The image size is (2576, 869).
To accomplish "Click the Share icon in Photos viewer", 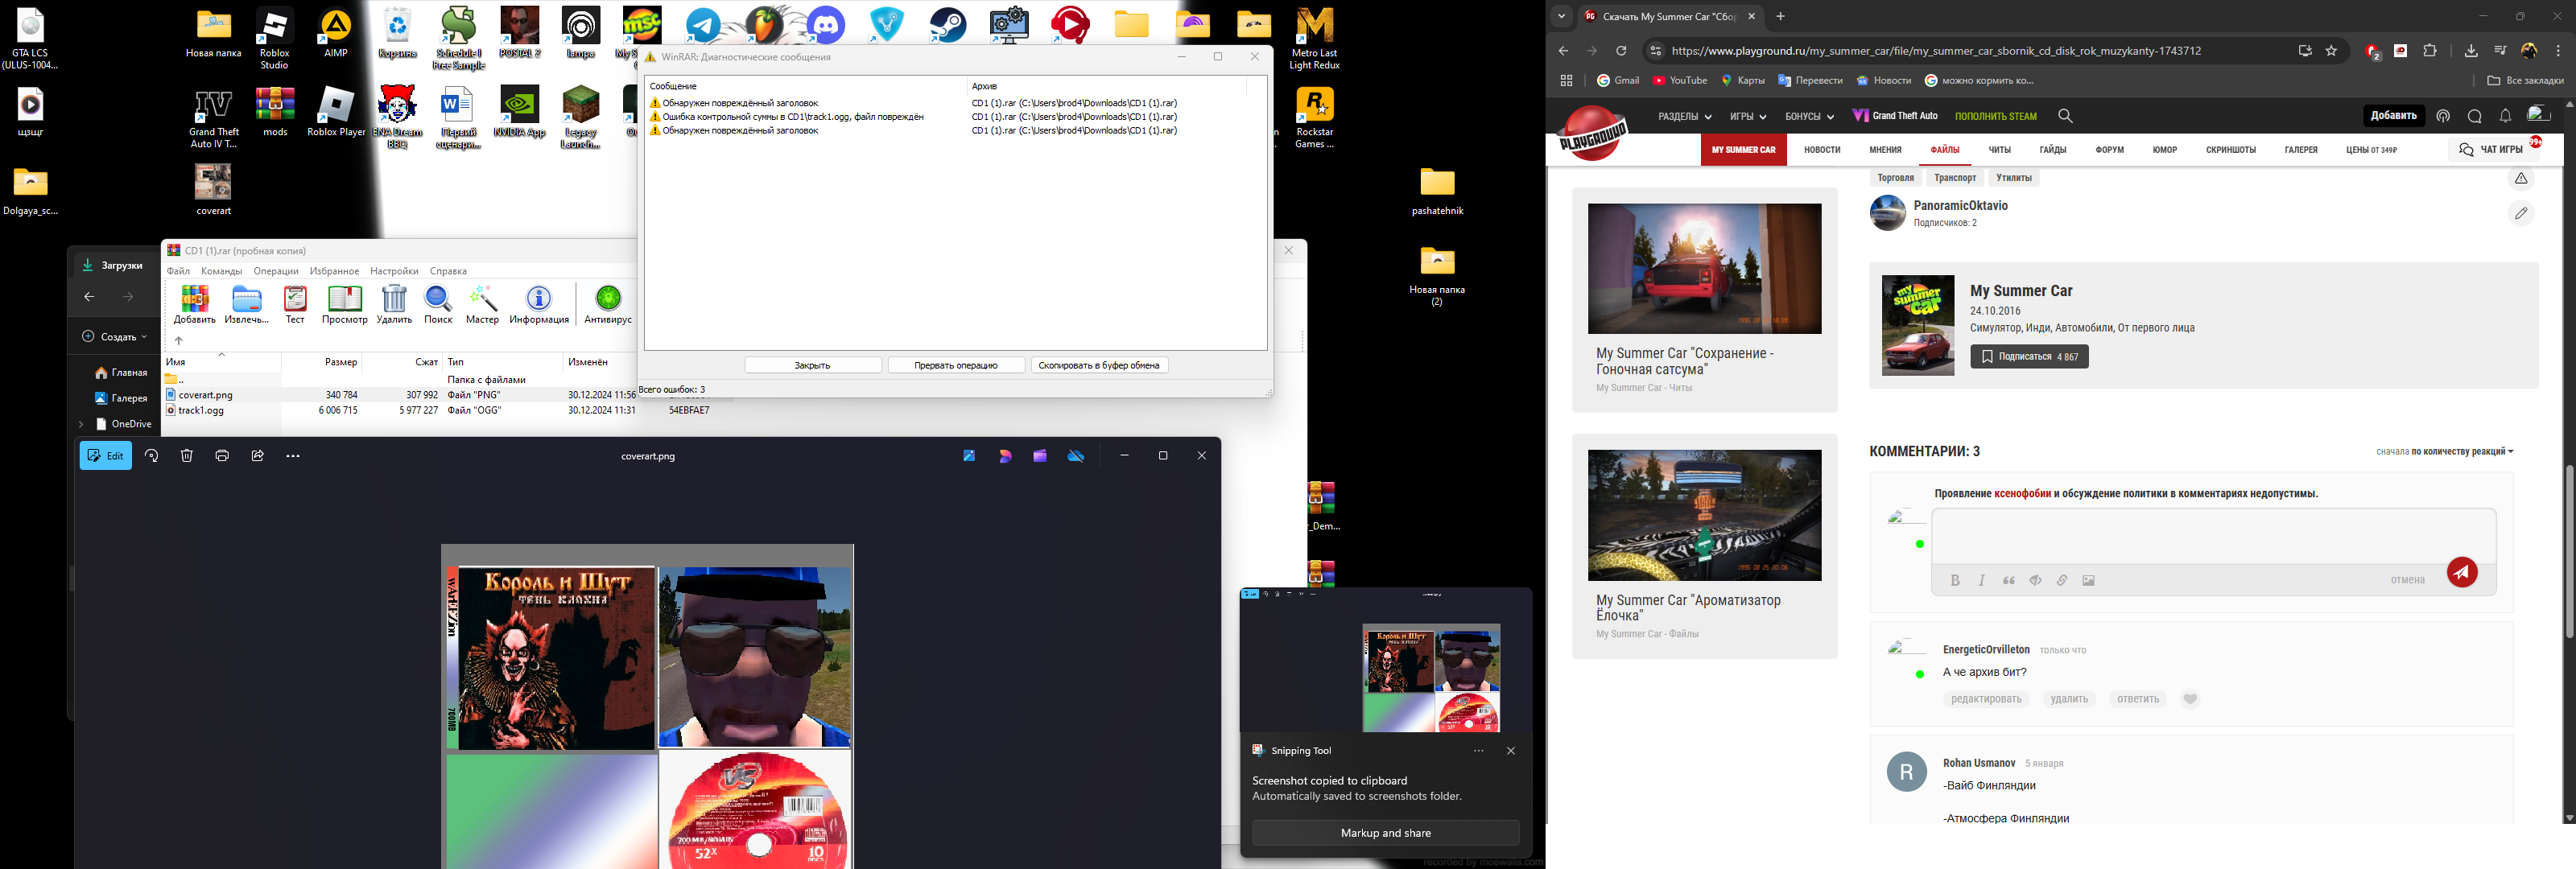I will [258, 456].
